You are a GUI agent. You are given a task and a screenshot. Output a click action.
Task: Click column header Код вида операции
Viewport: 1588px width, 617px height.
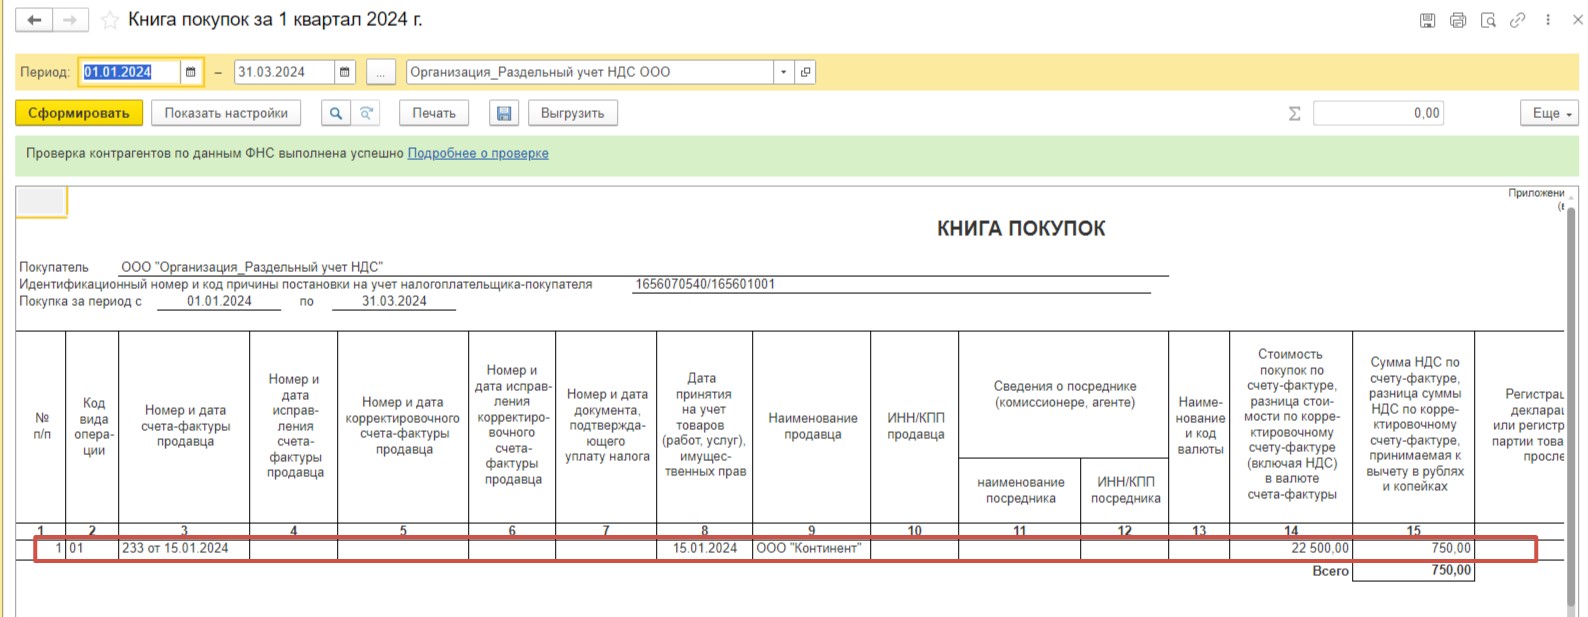click(93, 427)
